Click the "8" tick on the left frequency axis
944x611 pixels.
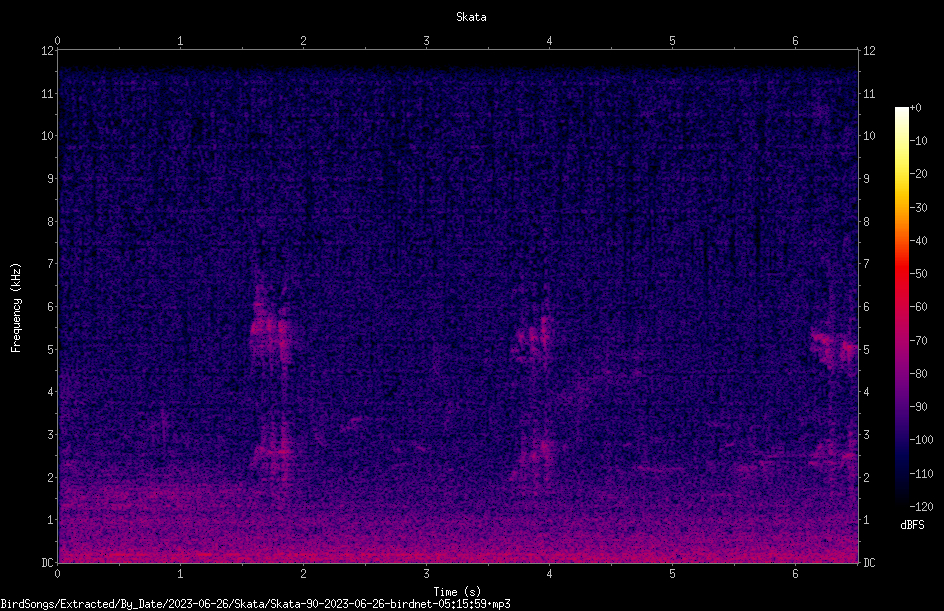pyautogui.click(x=51, y=222)
